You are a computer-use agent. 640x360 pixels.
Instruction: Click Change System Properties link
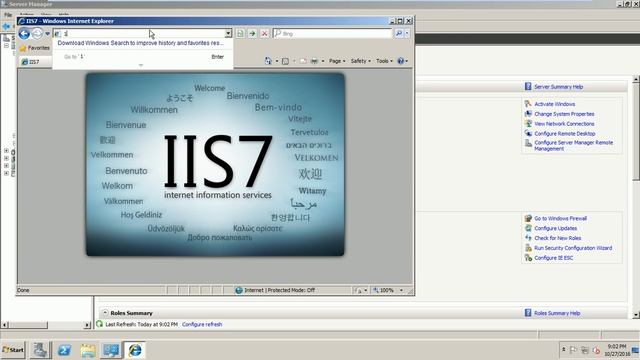[564, 114]
